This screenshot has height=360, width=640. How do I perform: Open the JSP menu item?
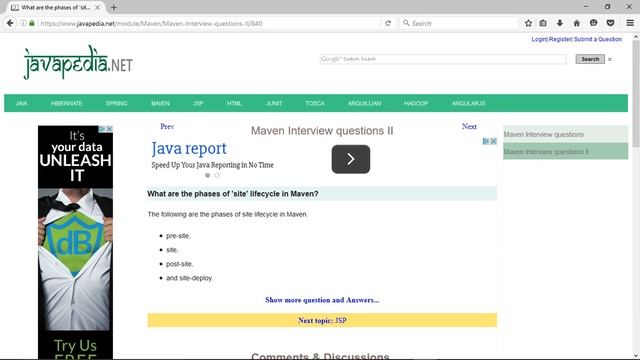tap(198, 103)
